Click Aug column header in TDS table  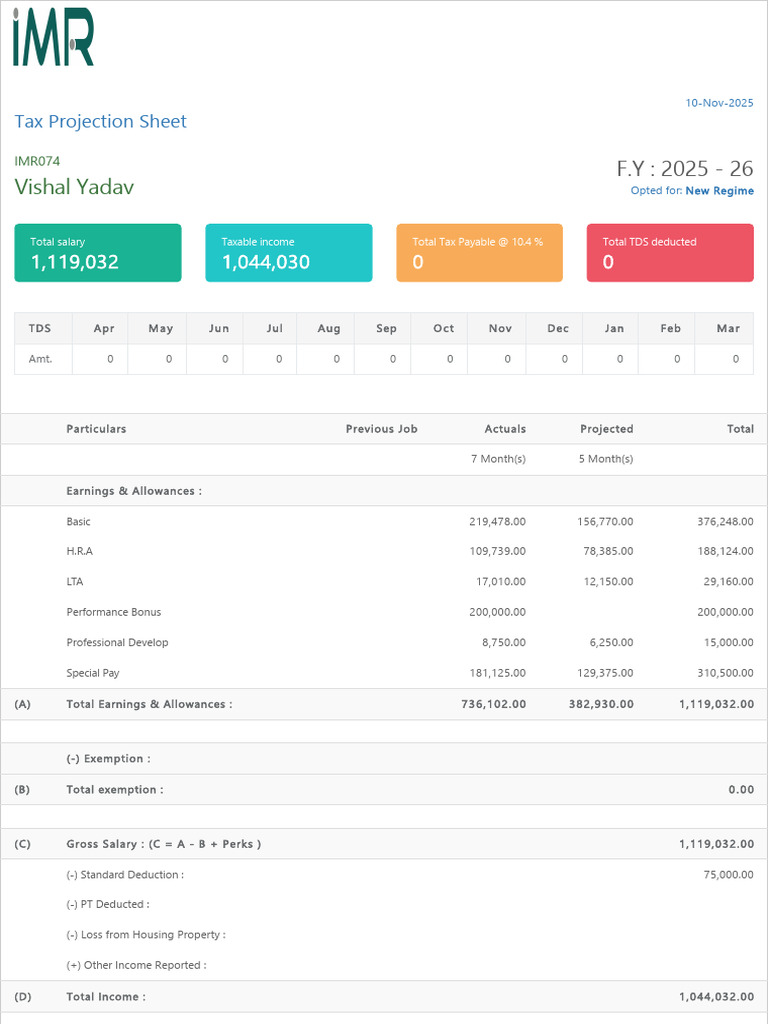(x=326, y=328)
